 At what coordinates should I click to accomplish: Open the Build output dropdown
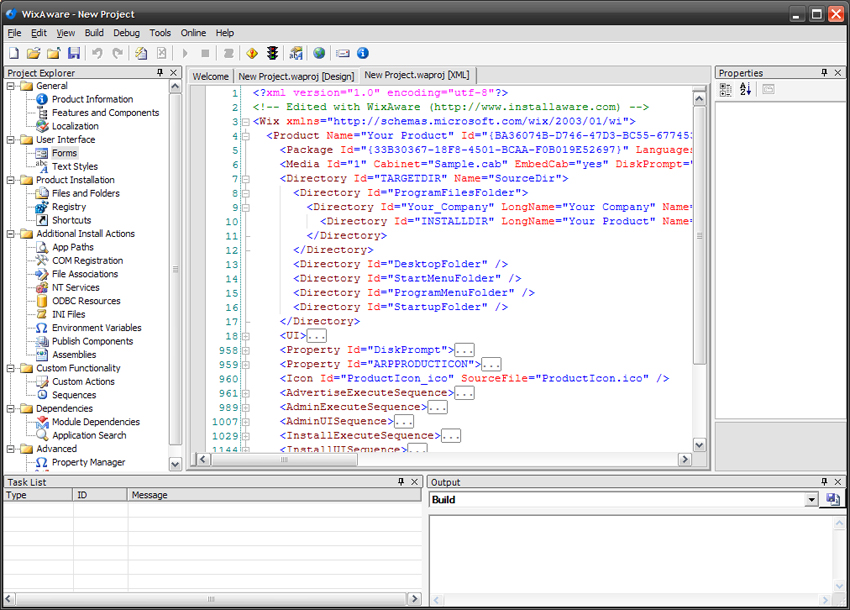pos(811,499)
